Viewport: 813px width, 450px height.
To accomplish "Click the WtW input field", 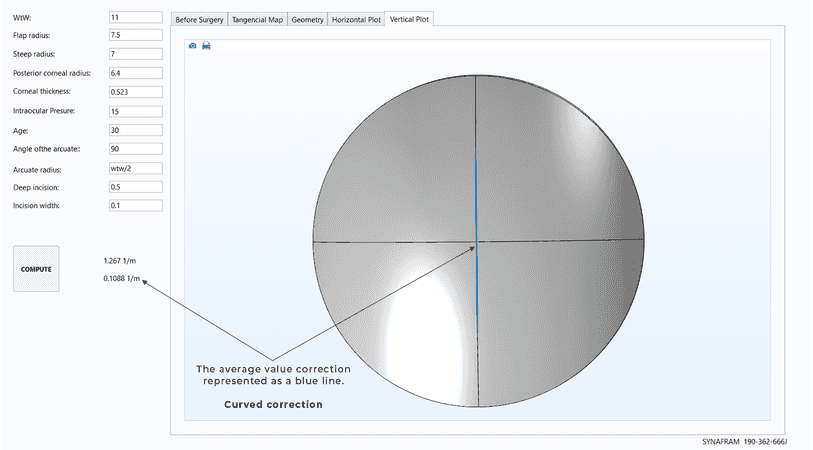I will [136, 17].
